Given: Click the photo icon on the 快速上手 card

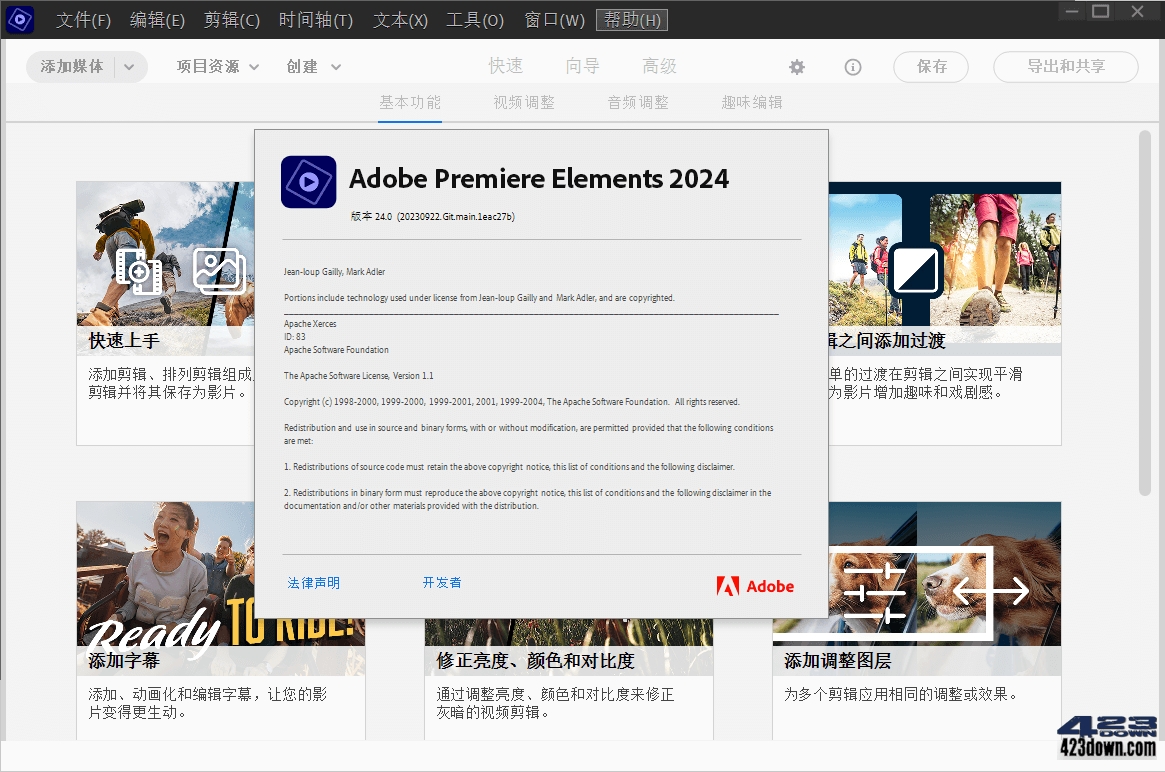Looking at the screenshot, I should coord(219,271).
